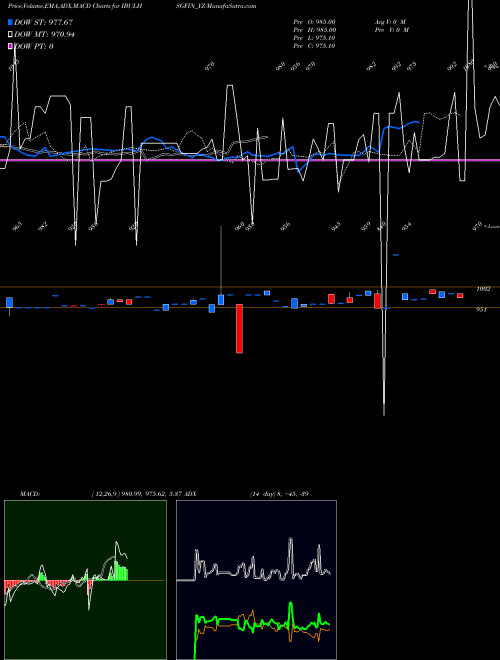This screenshot has width=500, height=660.
Task: Click the isolated blue dash above the 1002 line
Action: tap(396, 255)
